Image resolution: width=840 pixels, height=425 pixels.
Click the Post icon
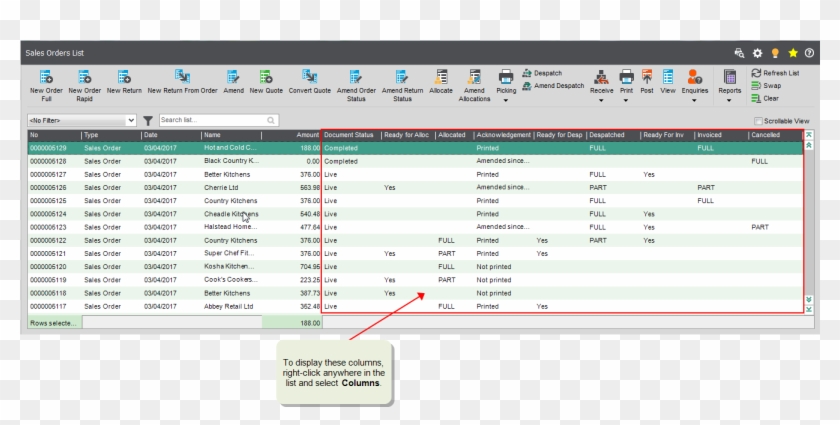[x=647, y=77]
